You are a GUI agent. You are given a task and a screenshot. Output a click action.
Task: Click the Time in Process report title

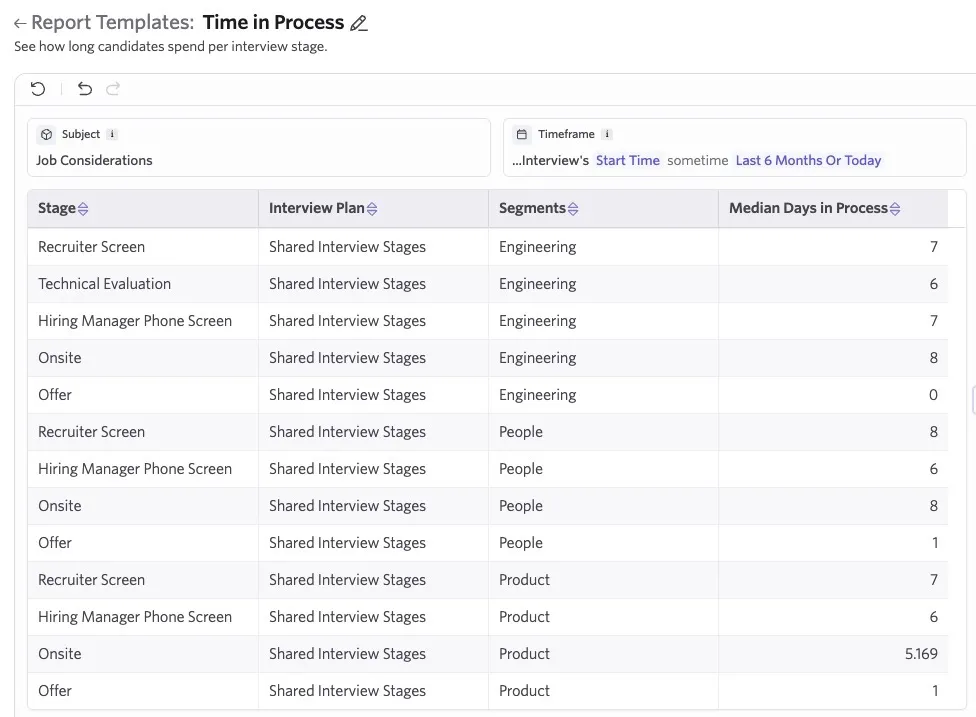click(x=273, y=22)
